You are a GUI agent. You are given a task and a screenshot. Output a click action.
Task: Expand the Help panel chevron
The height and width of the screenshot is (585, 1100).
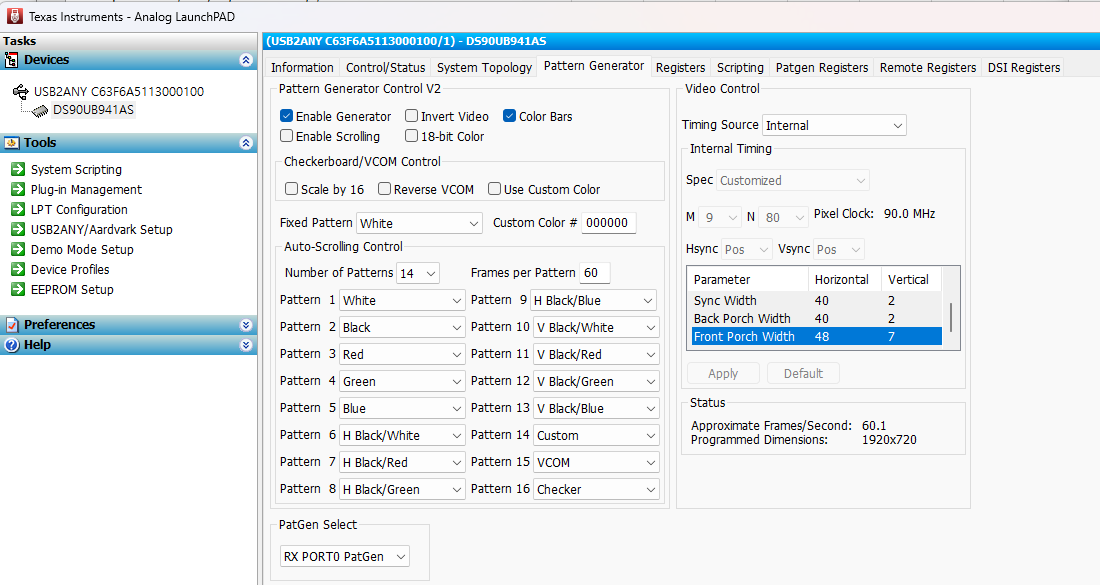(246, 345)
